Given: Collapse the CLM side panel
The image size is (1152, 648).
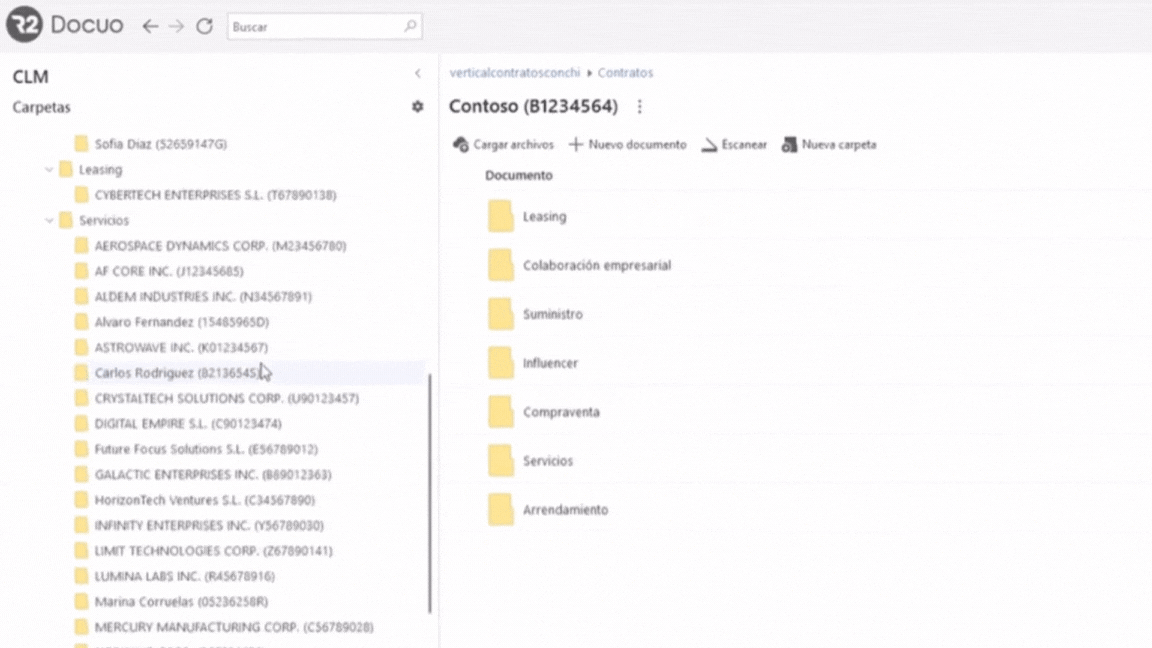Looking at the screenshot, I should click(417, 73).
